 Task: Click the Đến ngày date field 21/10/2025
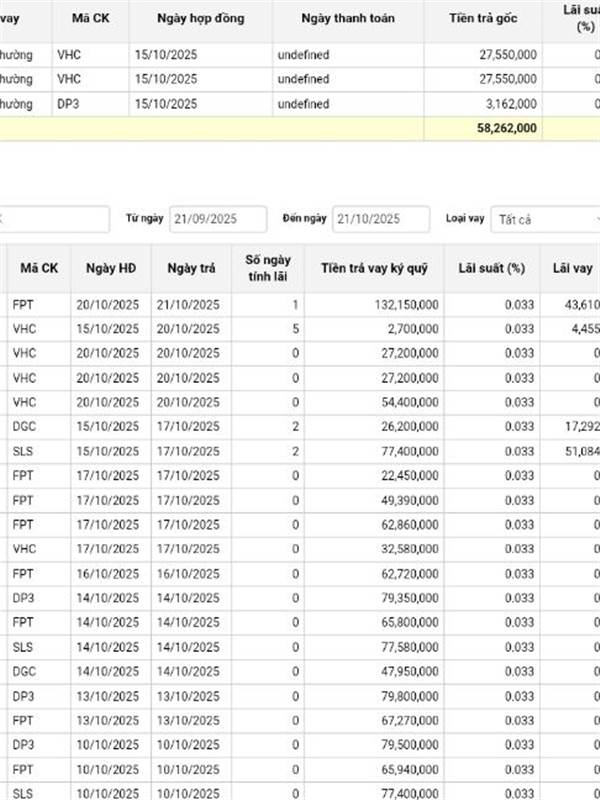[381, 219]
